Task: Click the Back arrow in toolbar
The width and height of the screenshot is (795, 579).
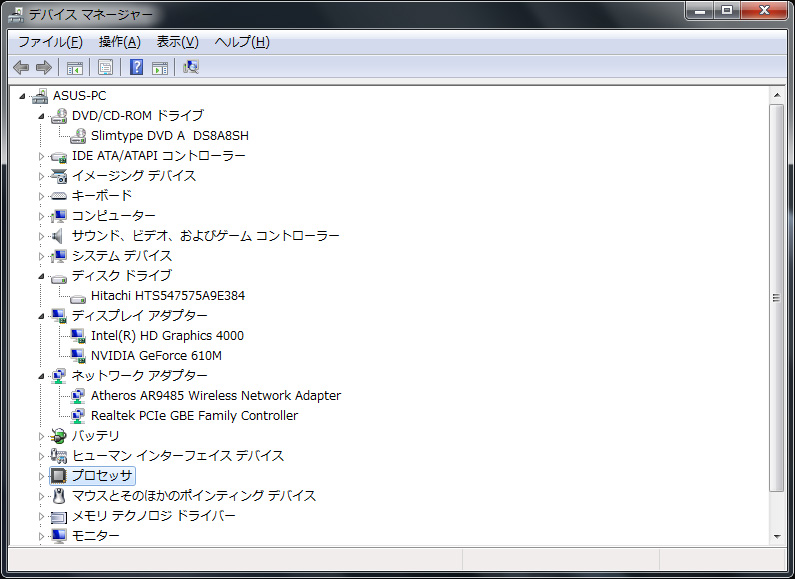Action: click(21, 67)
